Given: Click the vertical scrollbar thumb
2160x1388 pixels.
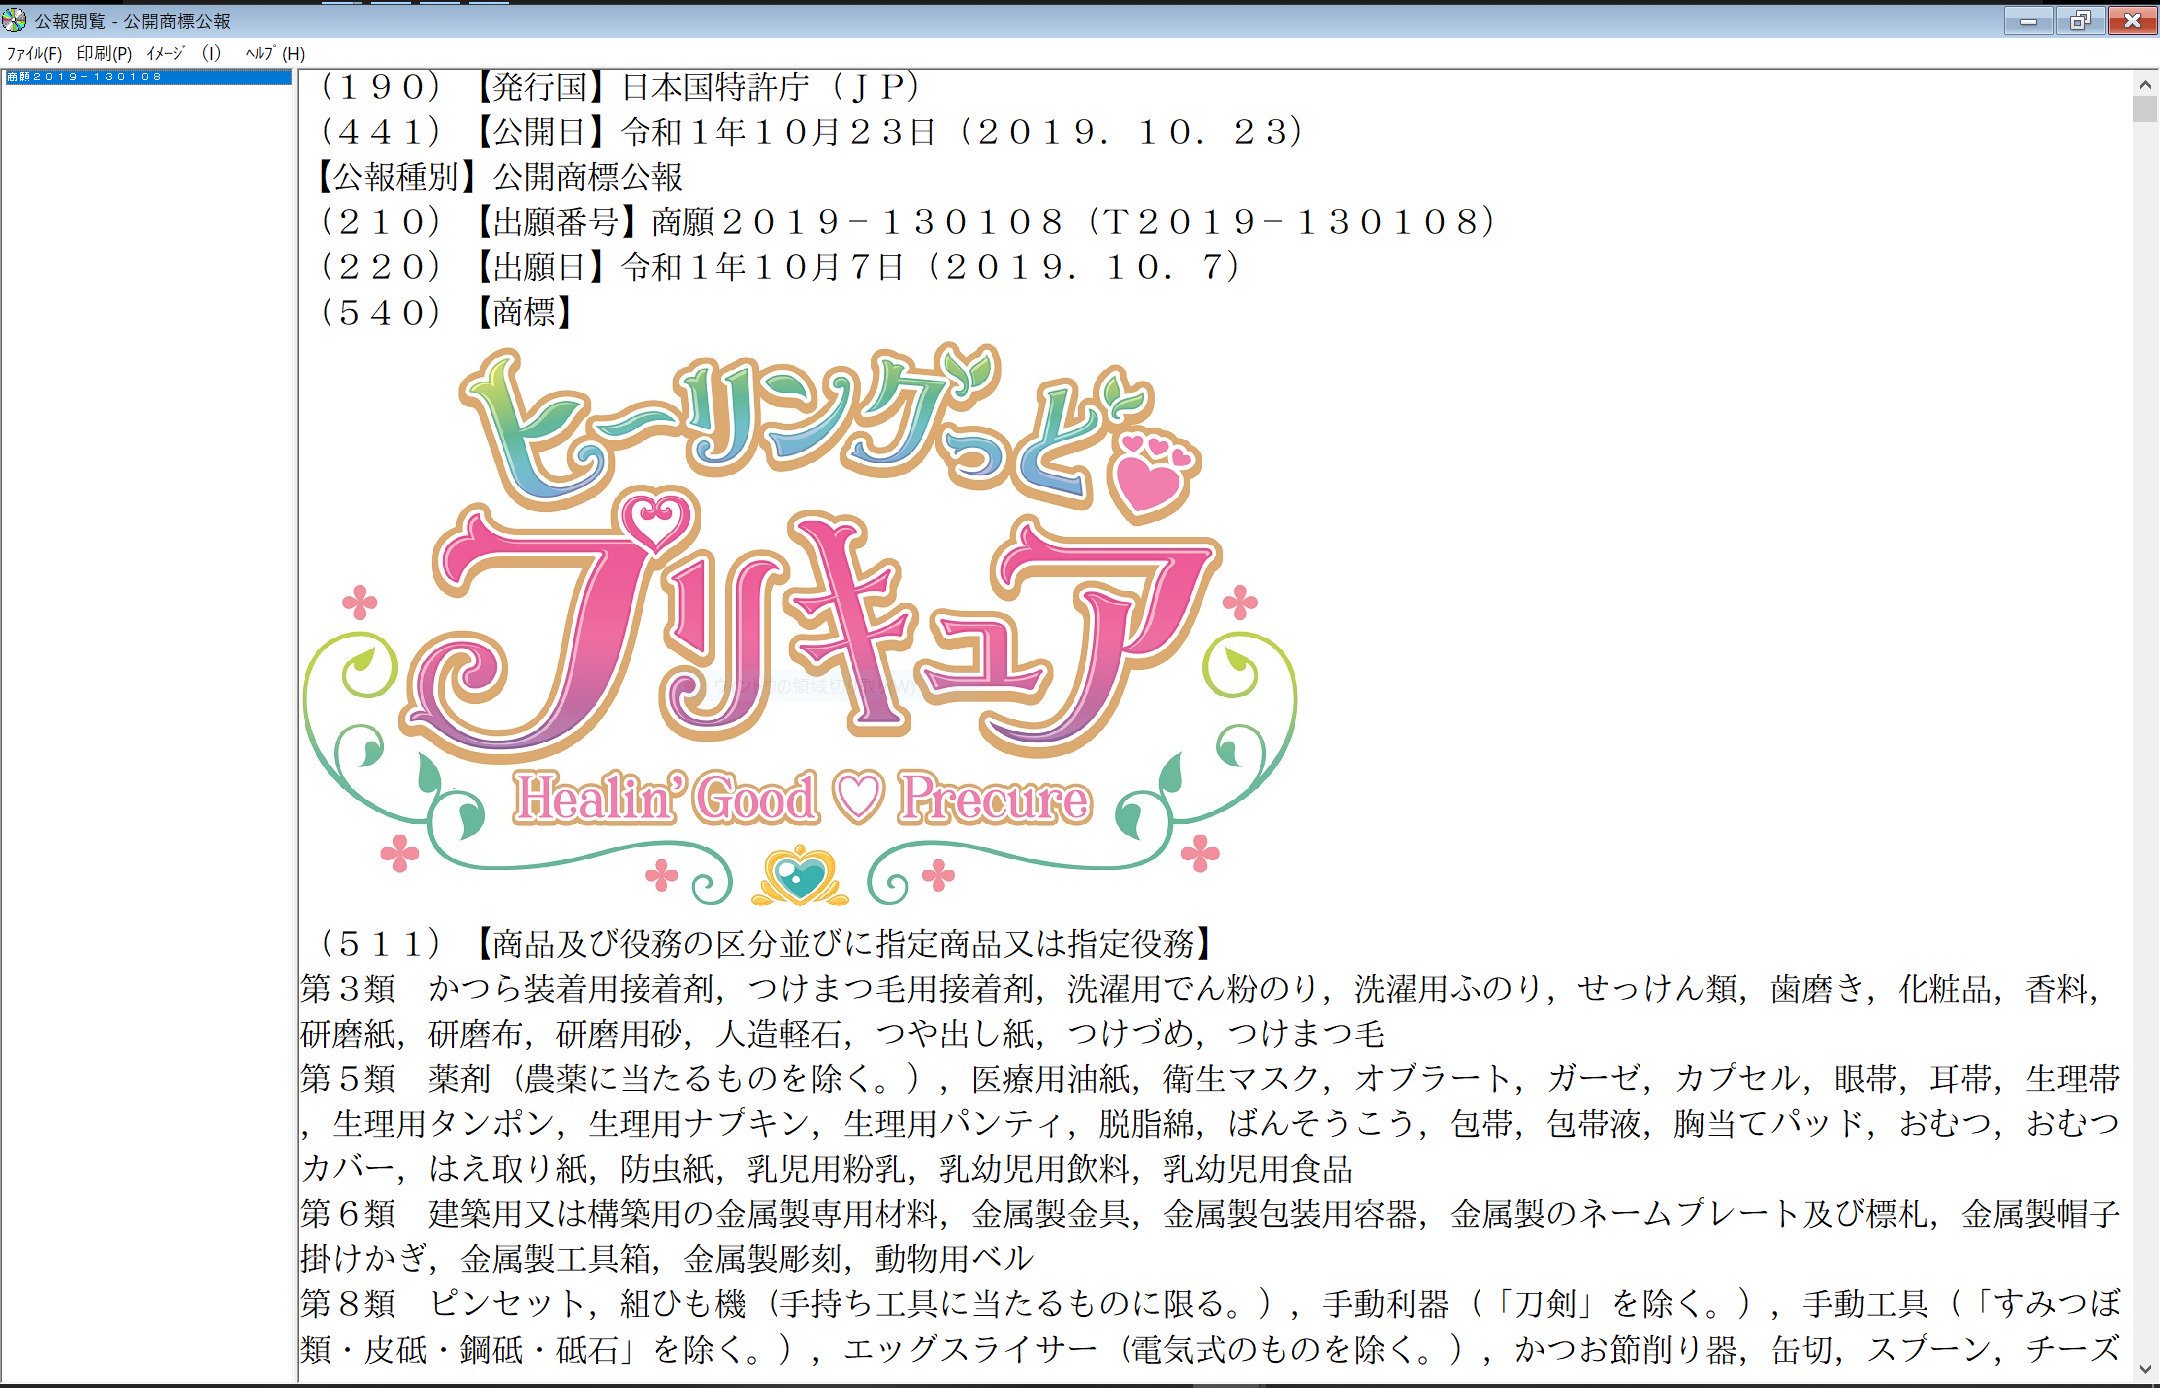Looking at the screenshot, I should [2144, 109].
